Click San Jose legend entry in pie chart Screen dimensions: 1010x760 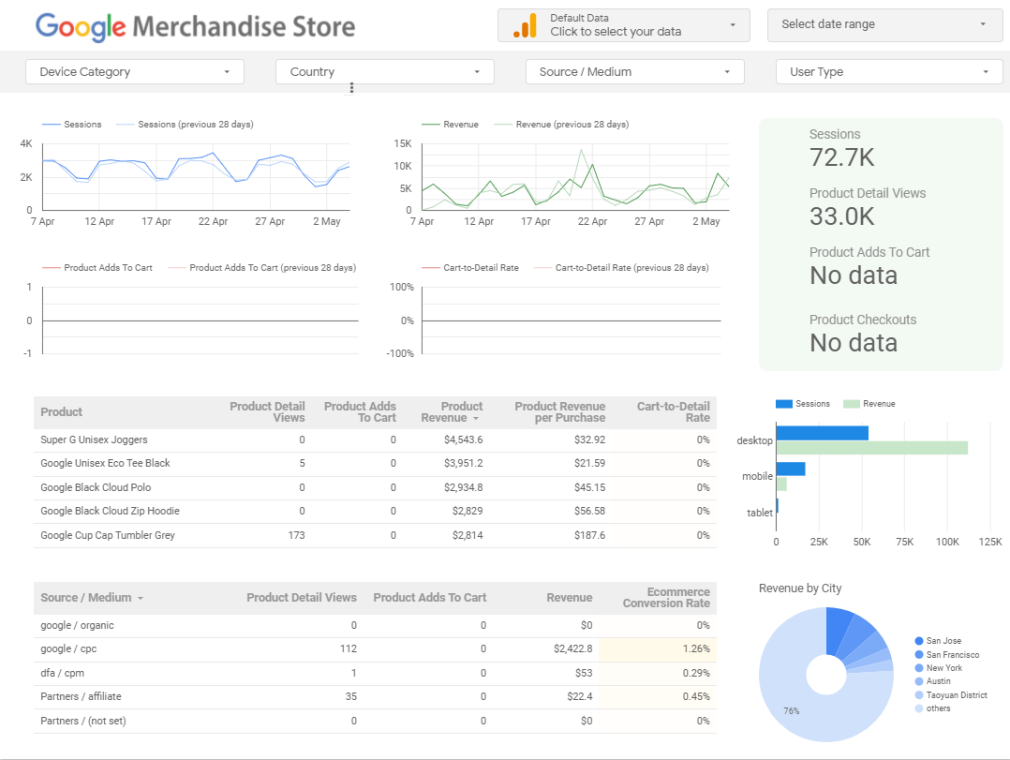(x=938, y=641)
